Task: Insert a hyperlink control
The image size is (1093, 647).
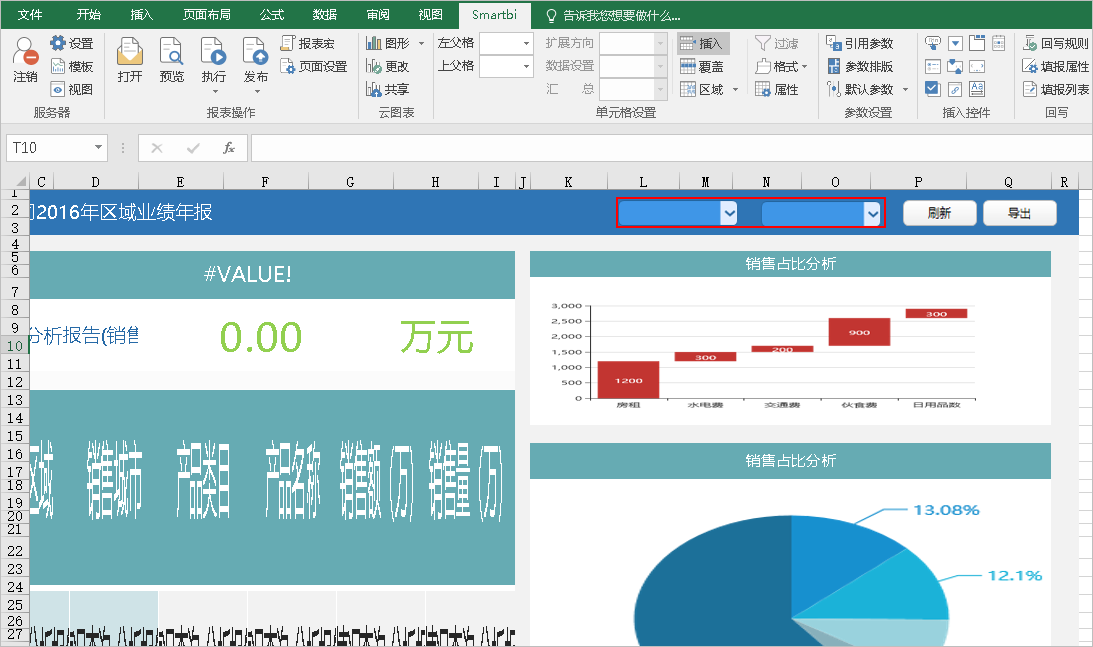Action: pos(955,89)
